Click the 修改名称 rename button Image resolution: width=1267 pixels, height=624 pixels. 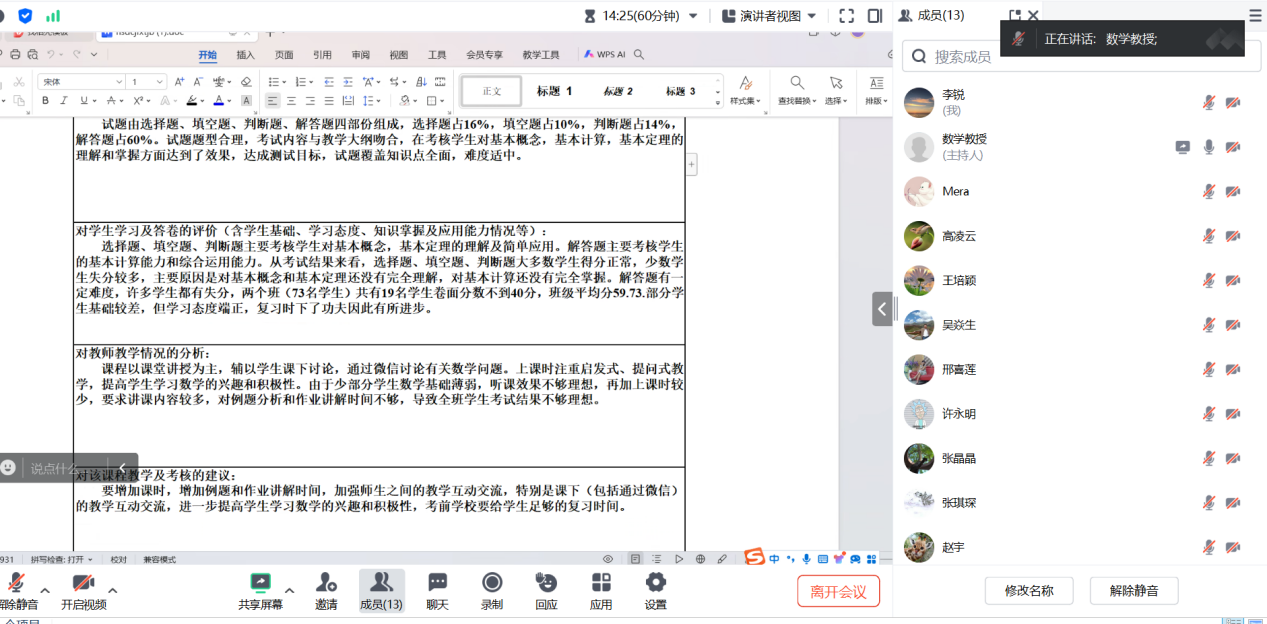[x=1029, y=591]
